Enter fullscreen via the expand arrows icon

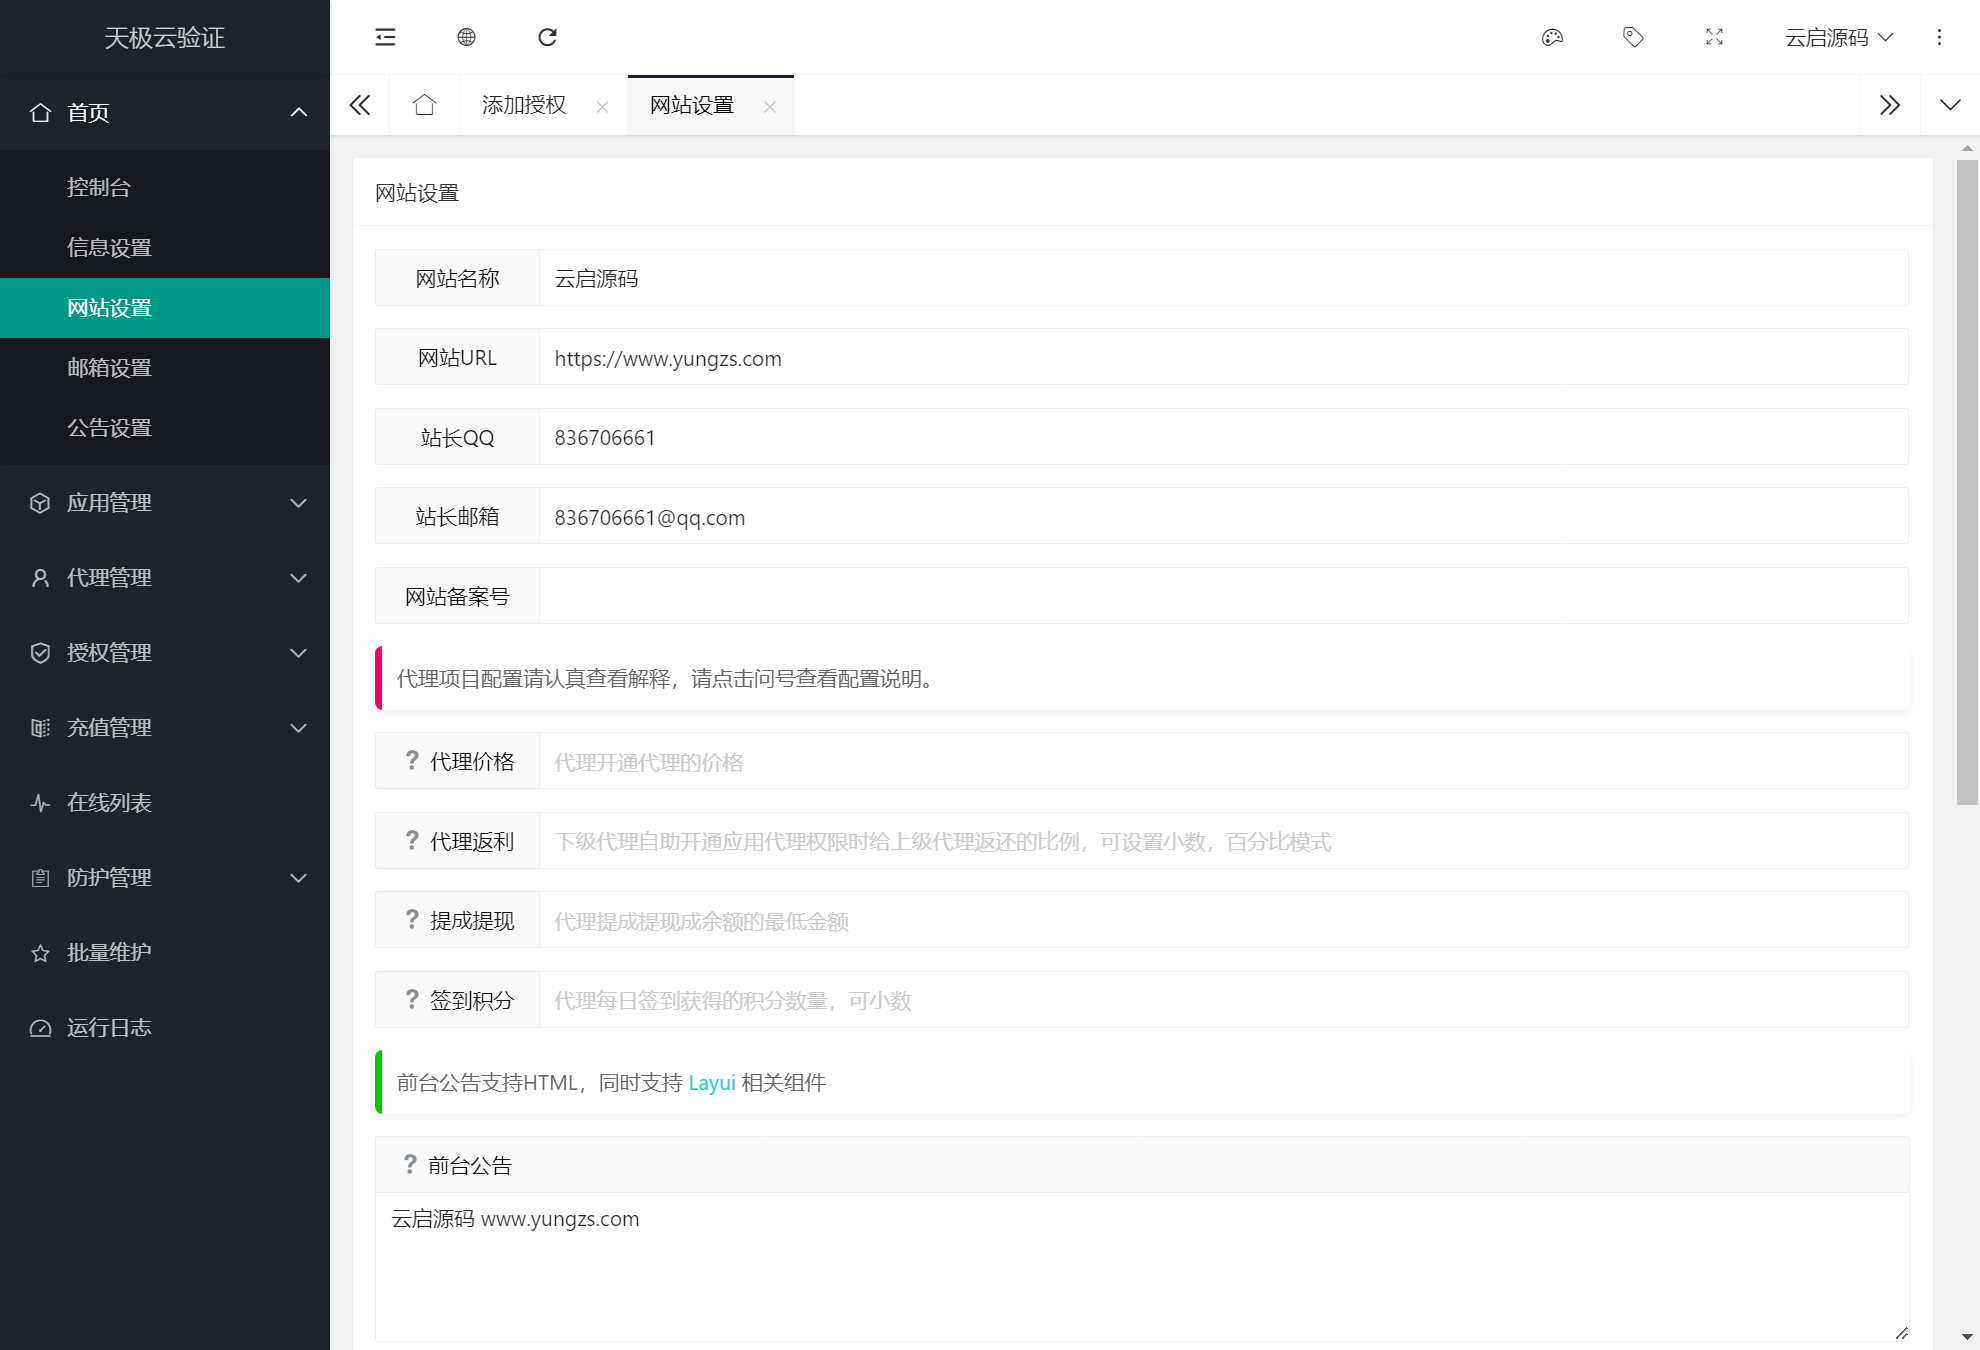[1713, 37]
